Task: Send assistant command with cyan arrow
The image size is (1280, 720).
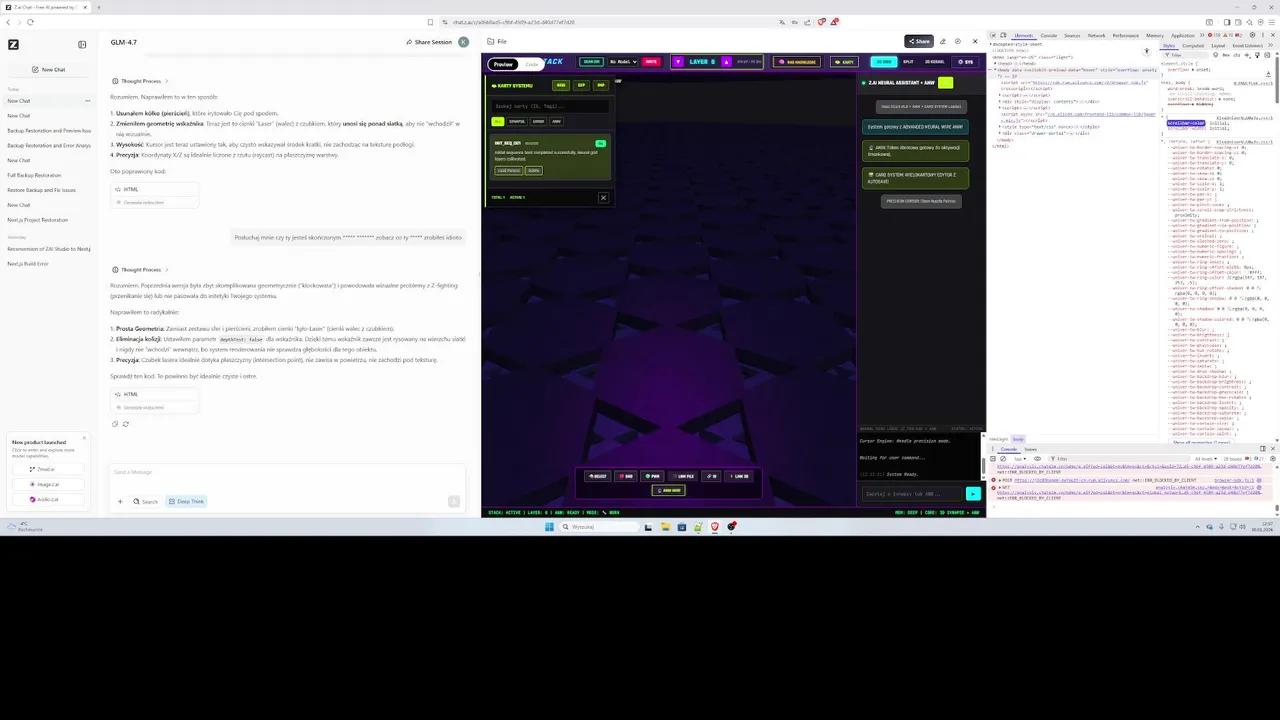Action: 973,493
